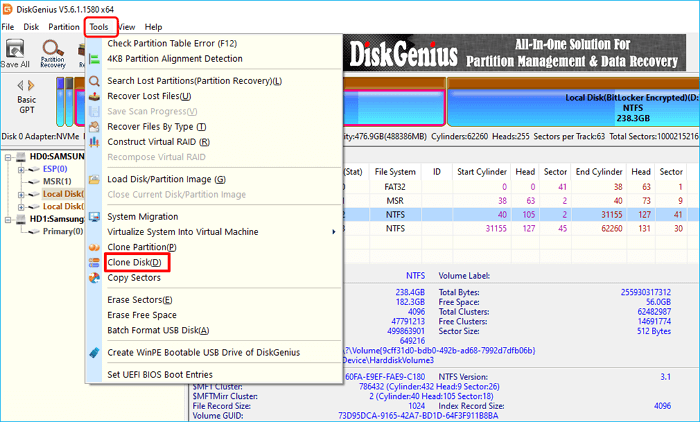The image size is (700, 422).
Task: Choose Search Lost Partitions(Partition Recovery)
Action: tap(194, 81)
